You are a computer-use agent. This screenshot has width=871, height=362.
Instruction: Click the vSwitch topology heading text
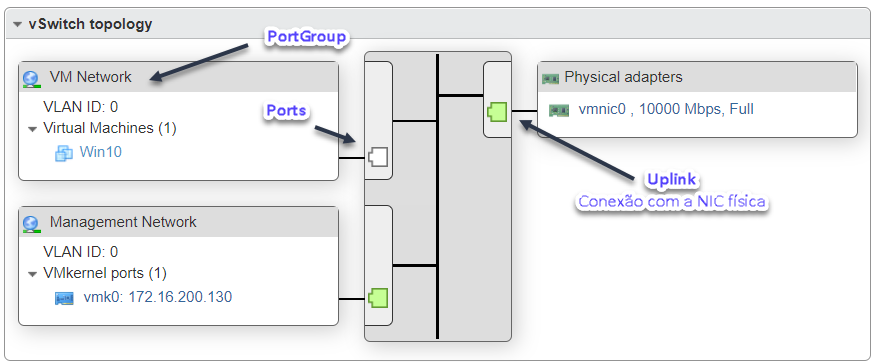click(x=90, y=24)
